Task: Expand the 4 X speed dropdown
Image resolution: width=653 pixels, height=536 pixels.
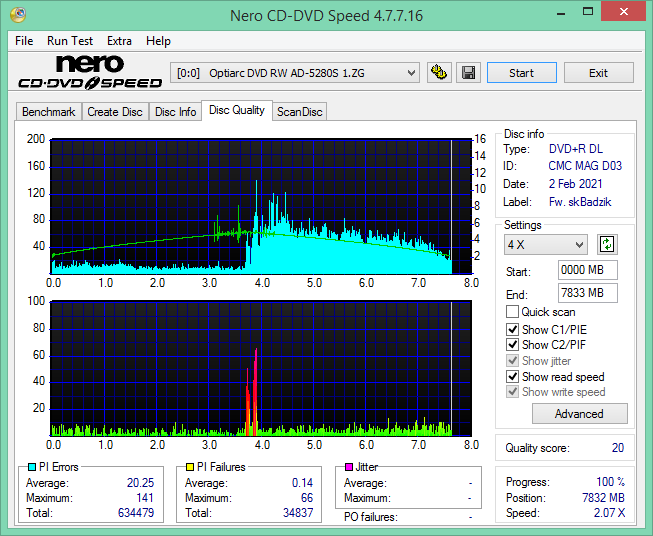Action: click(546, 244)
